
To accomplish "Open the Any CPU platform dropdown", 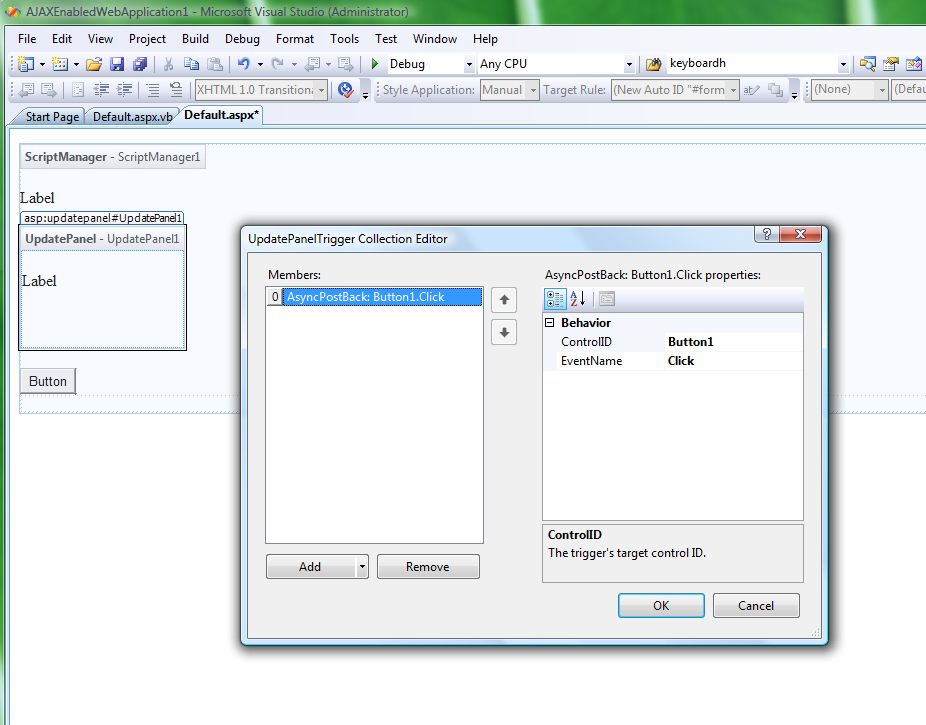I will [629, 64].
